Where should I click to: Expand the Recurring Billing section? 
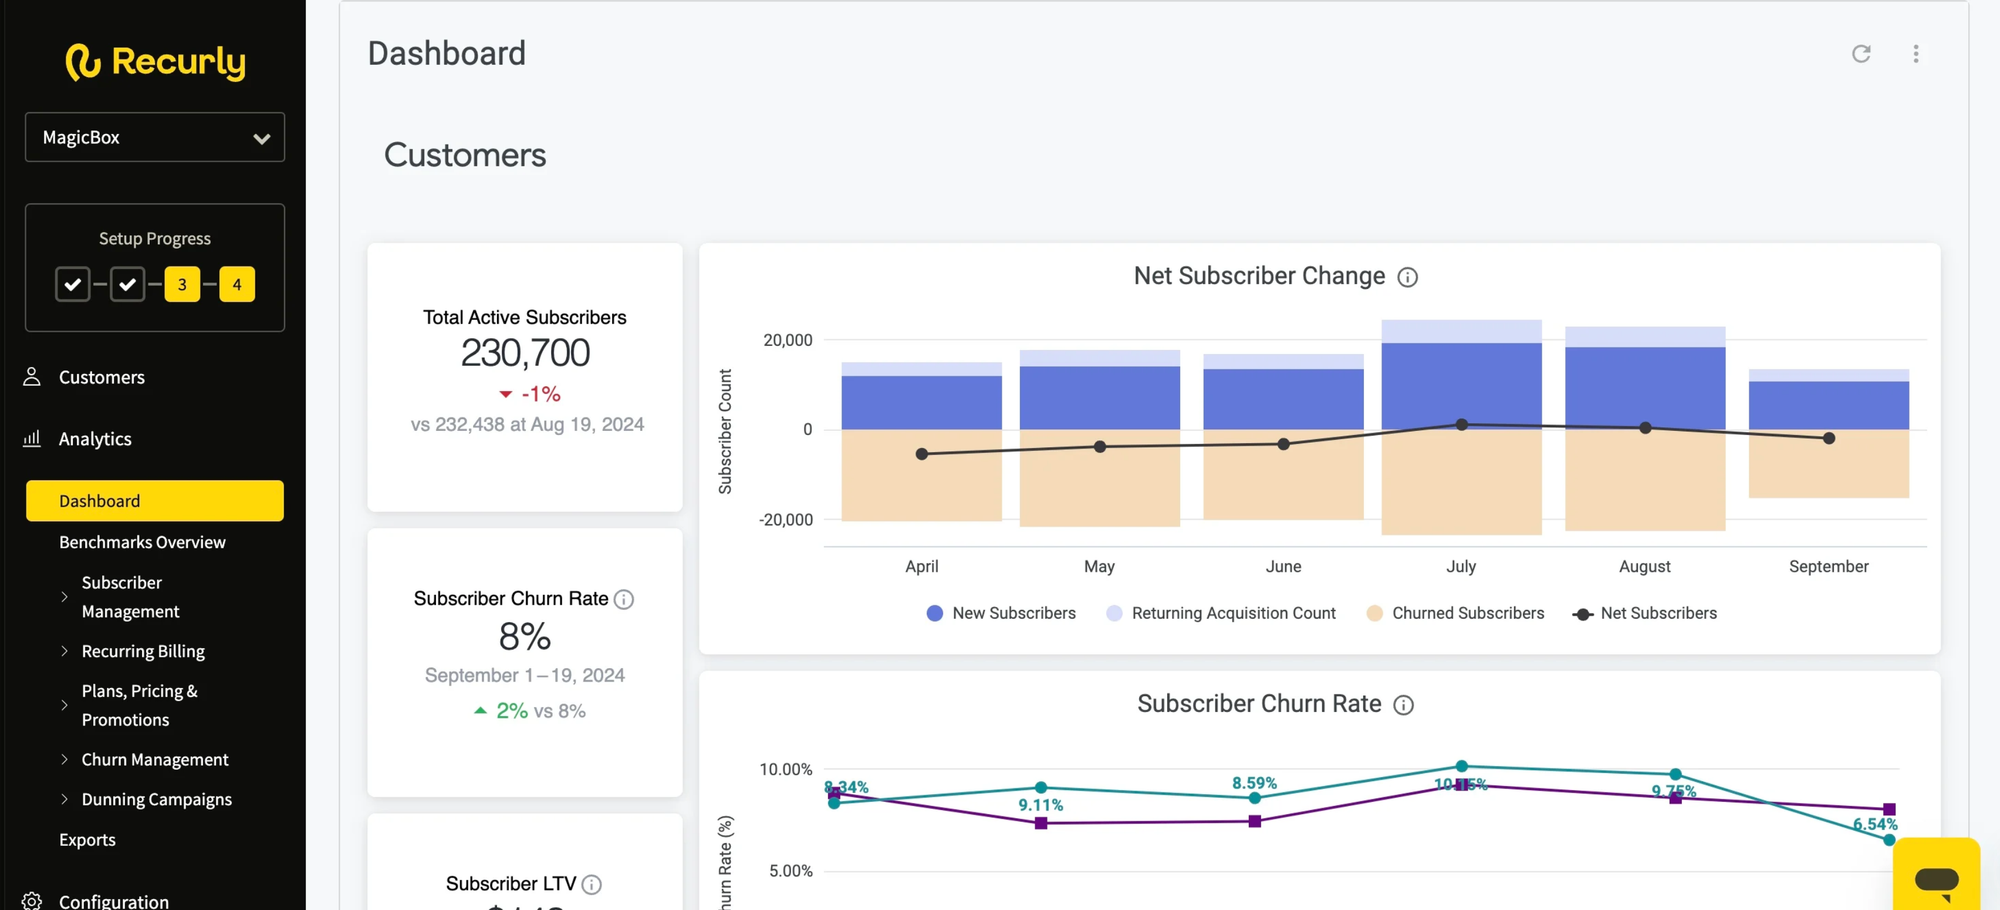click(143, 651)
